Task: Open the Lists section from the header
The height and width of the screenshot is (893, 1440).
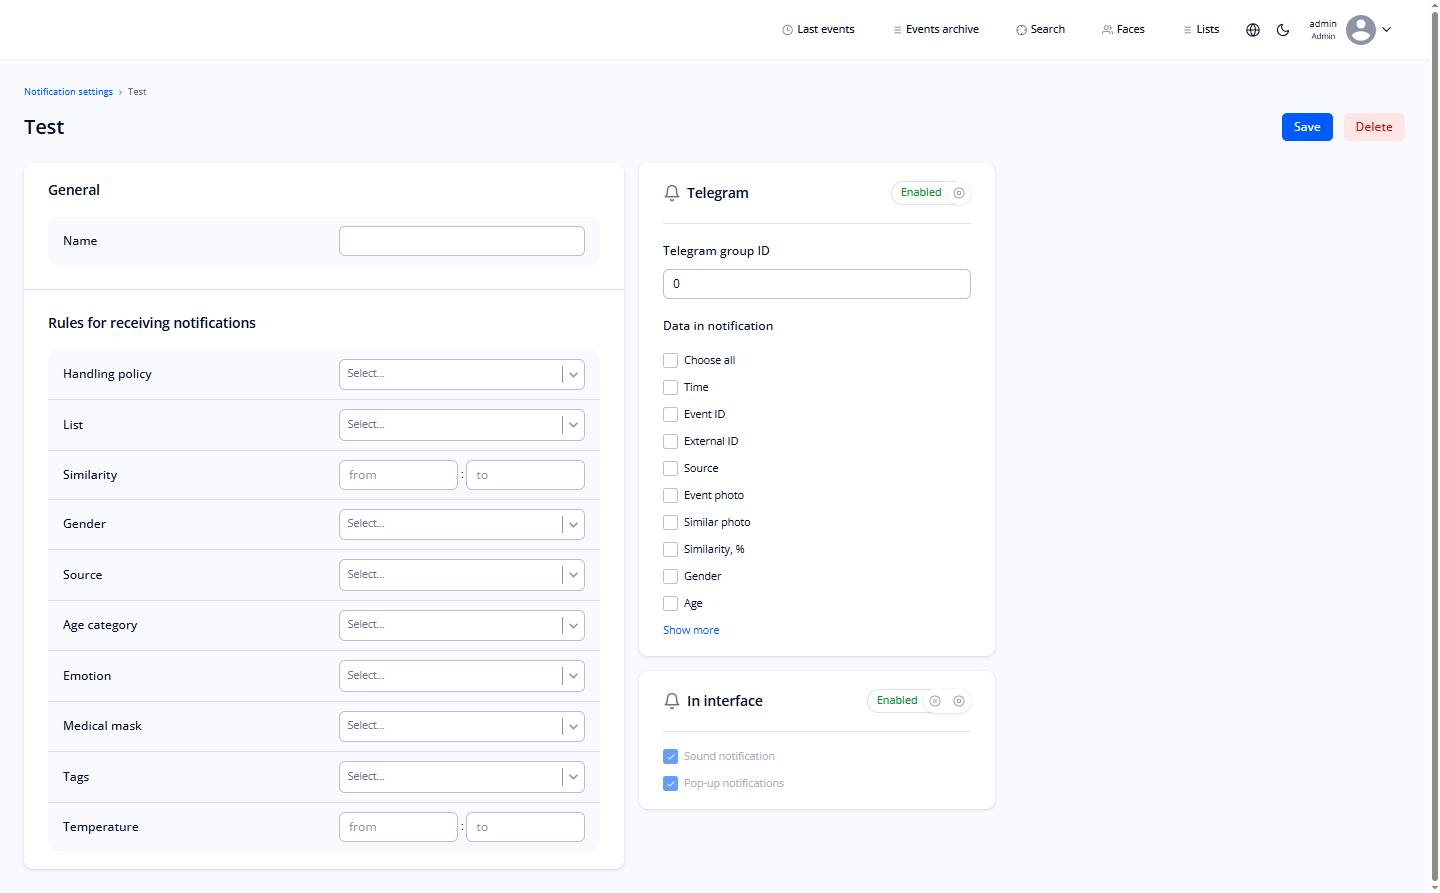Action: pos(1200,29)
